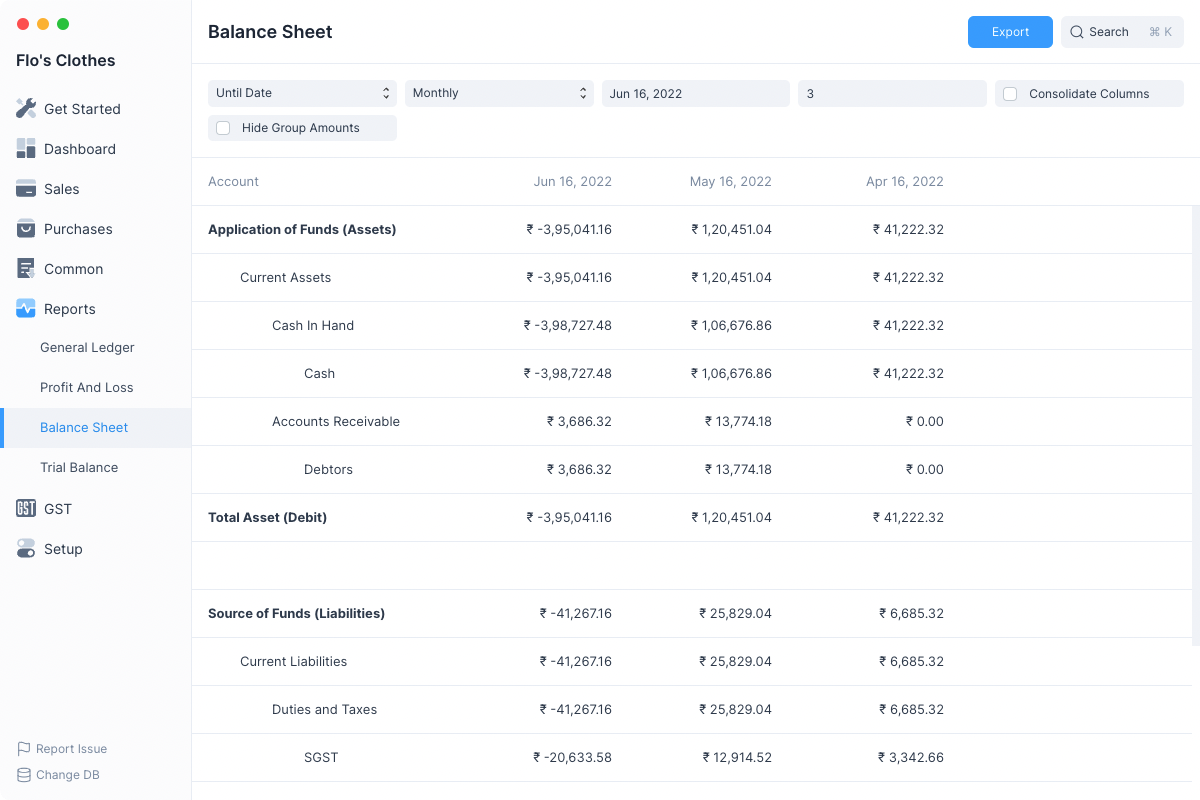Switch to the Profit And Loss report
This screenshot has height=800, width=1200.
tap(86, 388)
